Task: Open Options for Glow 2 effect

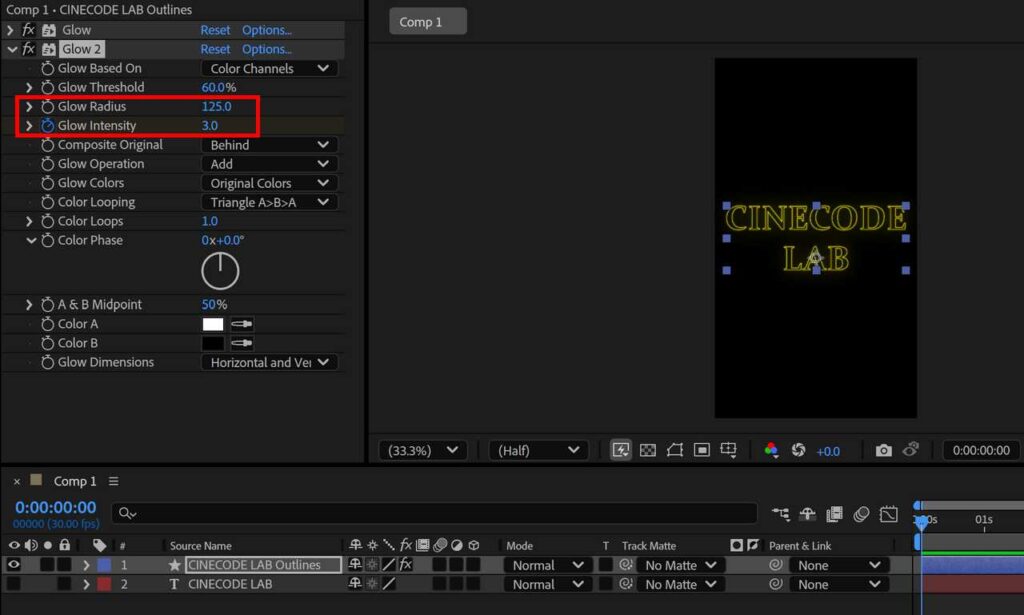Action: [x=266, y=49]
